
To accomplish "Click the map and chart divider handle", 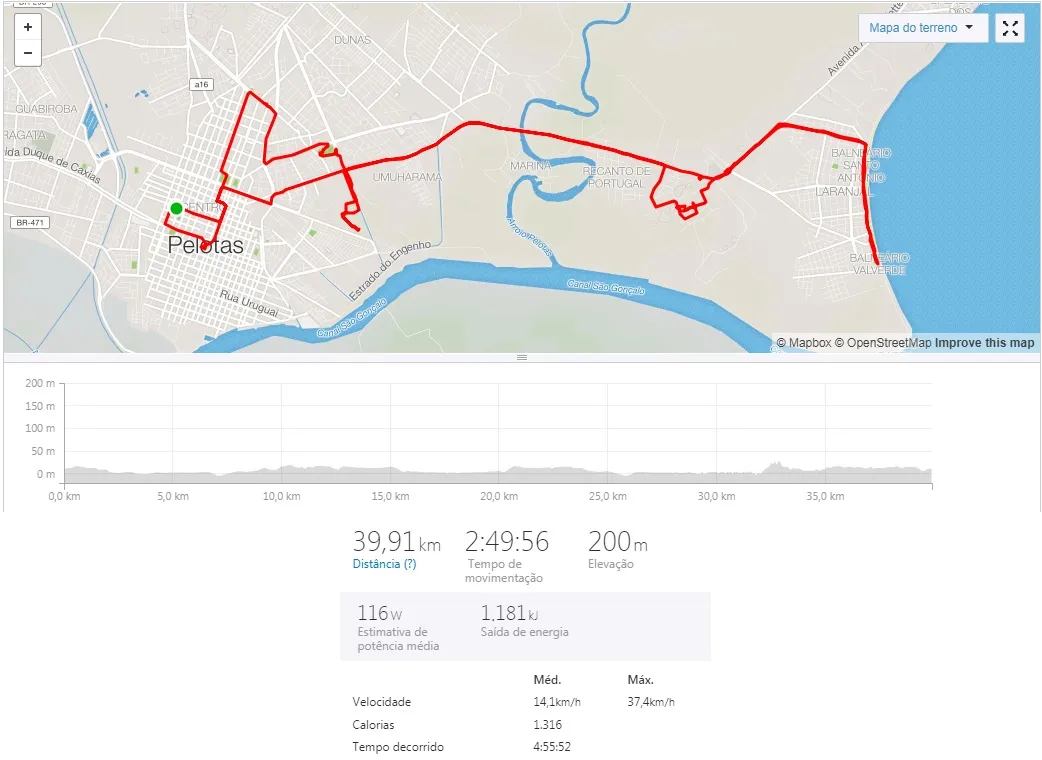I will tap(521, 357).
